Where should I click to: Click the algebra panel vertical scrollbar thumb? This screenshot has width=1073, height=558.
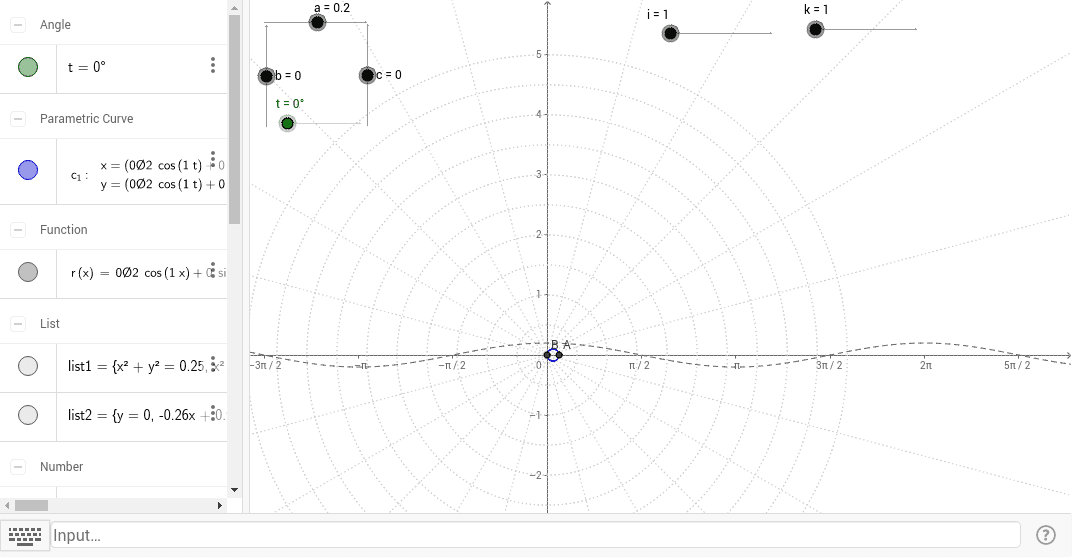(235, 120)
